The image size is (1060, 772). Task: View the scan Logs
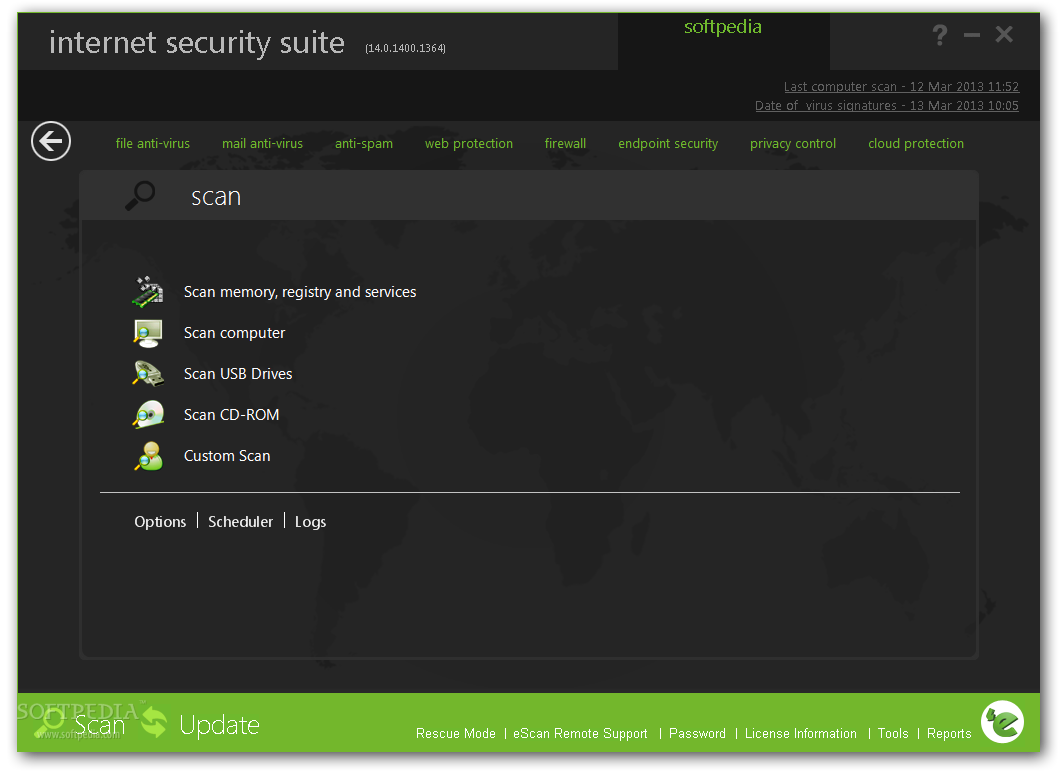[x=310, y=522]
